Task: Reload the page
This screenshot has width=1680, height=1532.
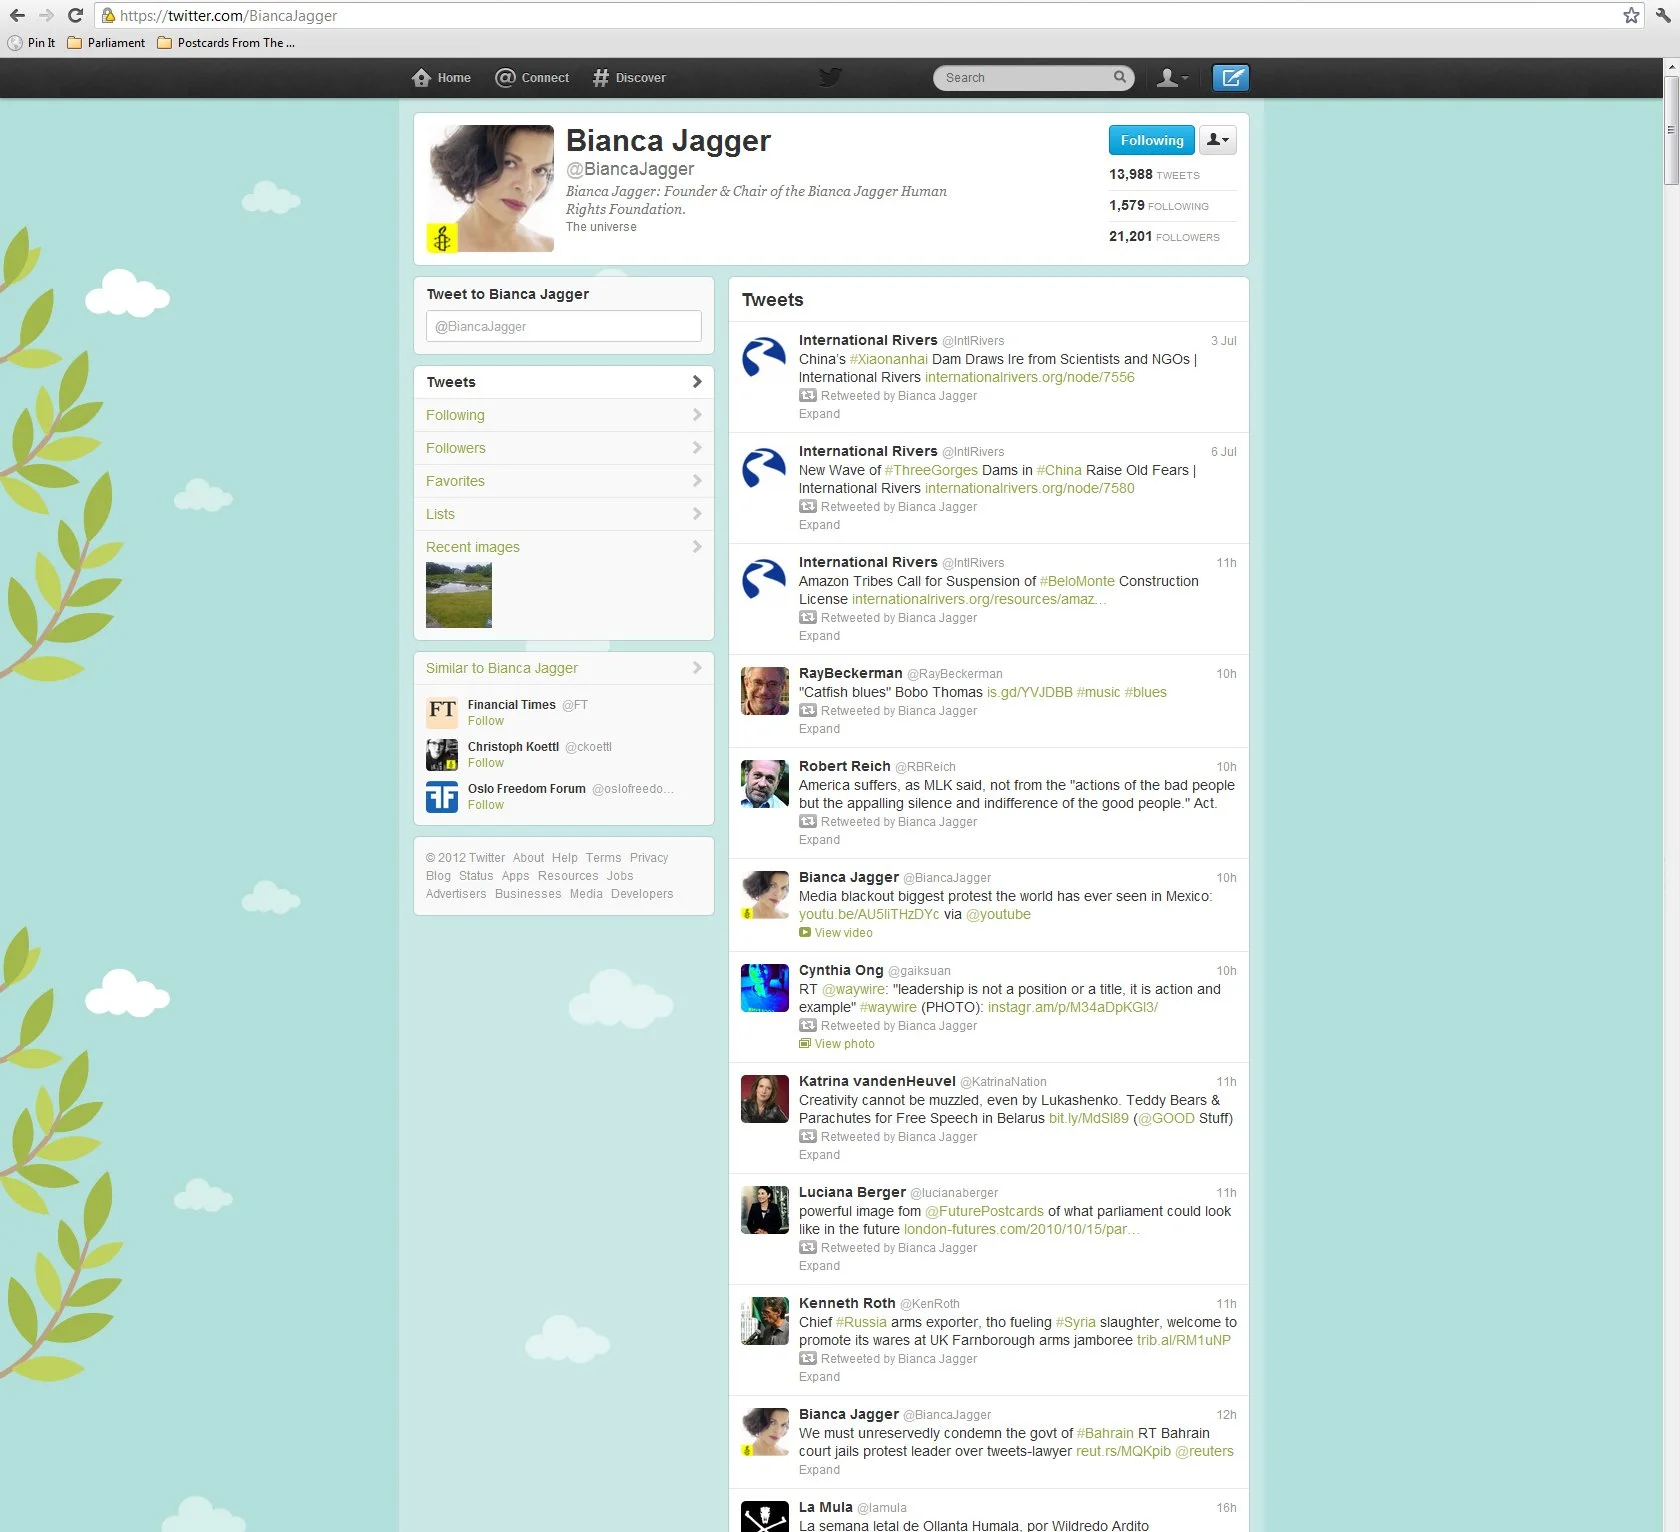Action: point(75,15)
